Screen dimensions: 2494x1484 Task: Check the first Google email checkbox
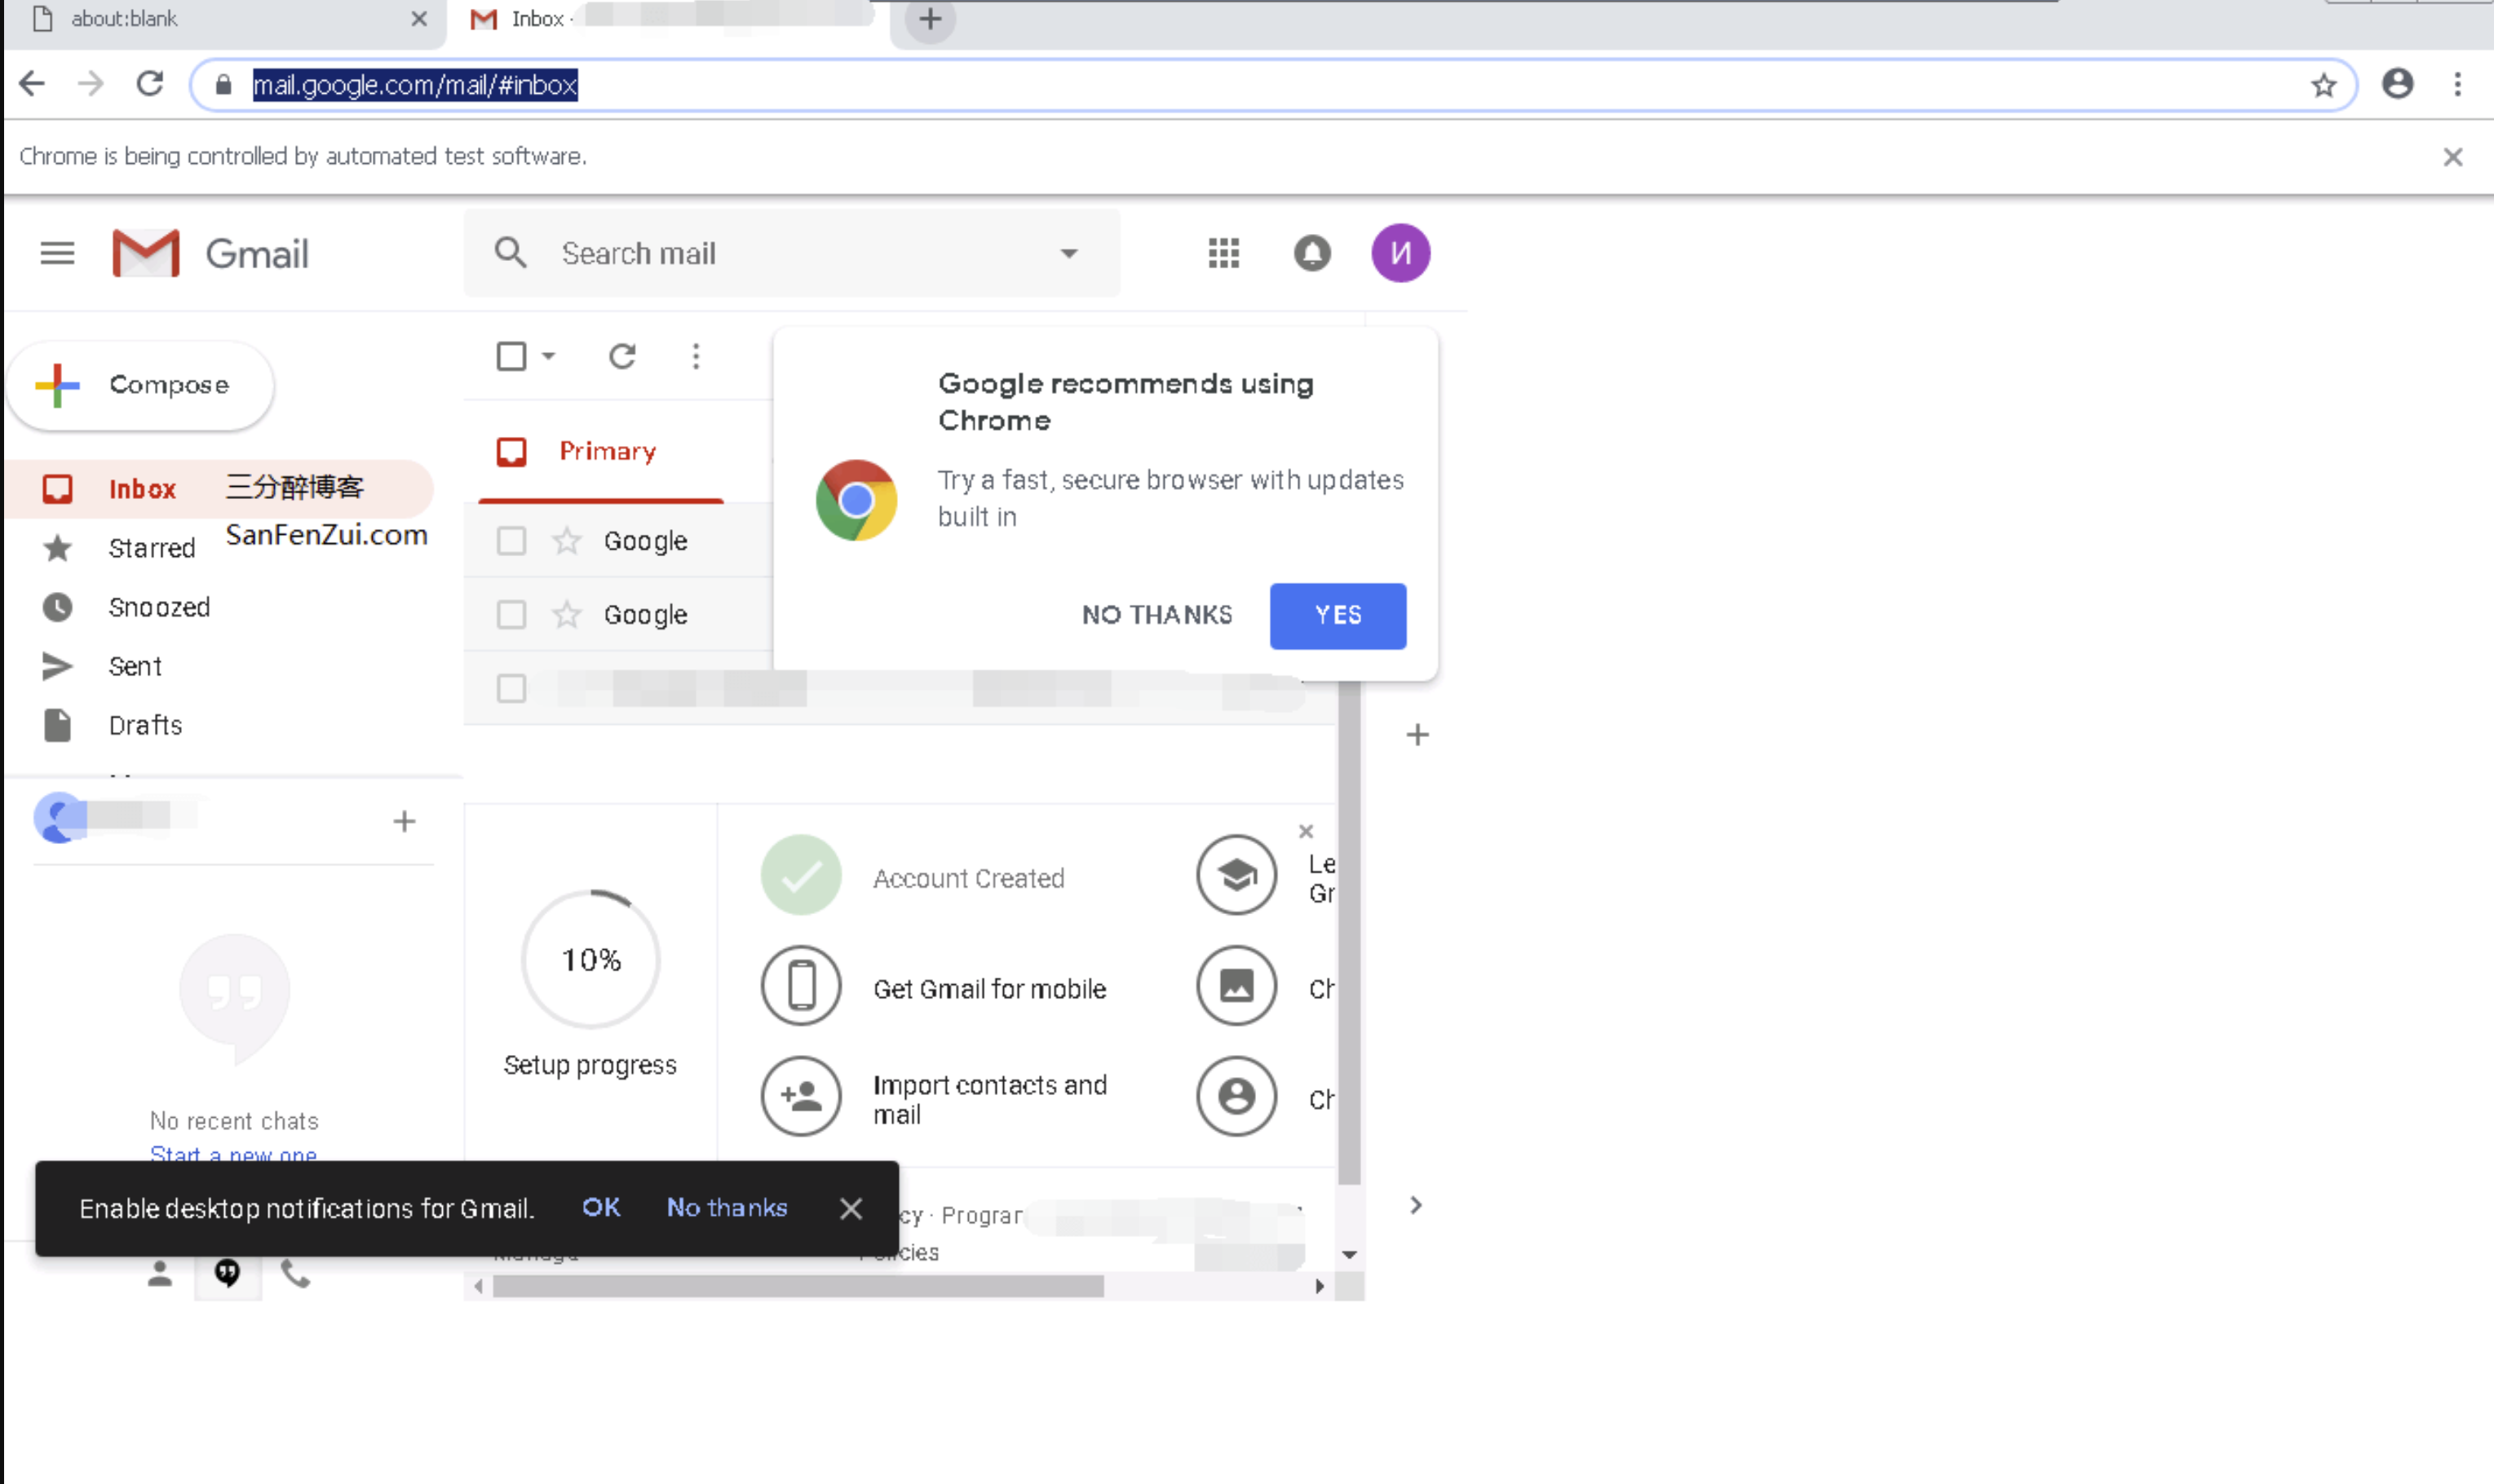coord(511,541)
